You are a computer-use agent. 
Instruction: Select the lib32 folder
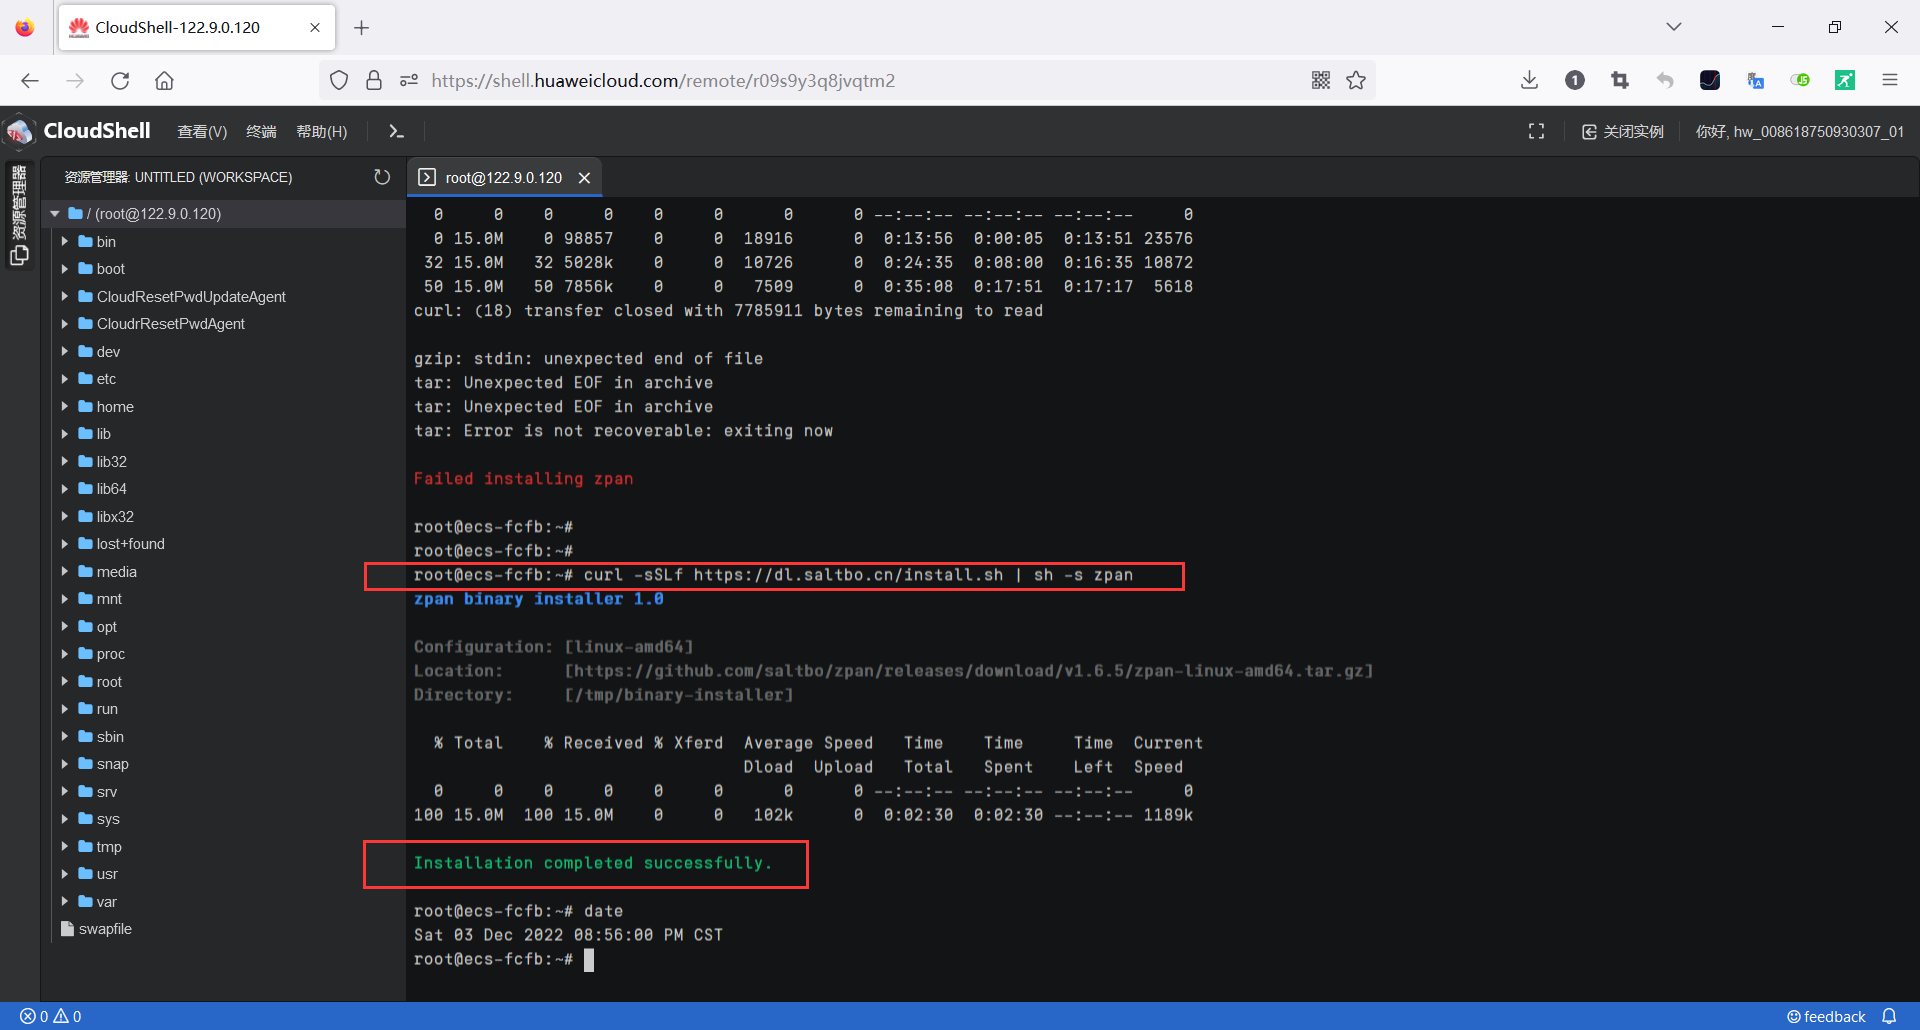pos(111,462)
